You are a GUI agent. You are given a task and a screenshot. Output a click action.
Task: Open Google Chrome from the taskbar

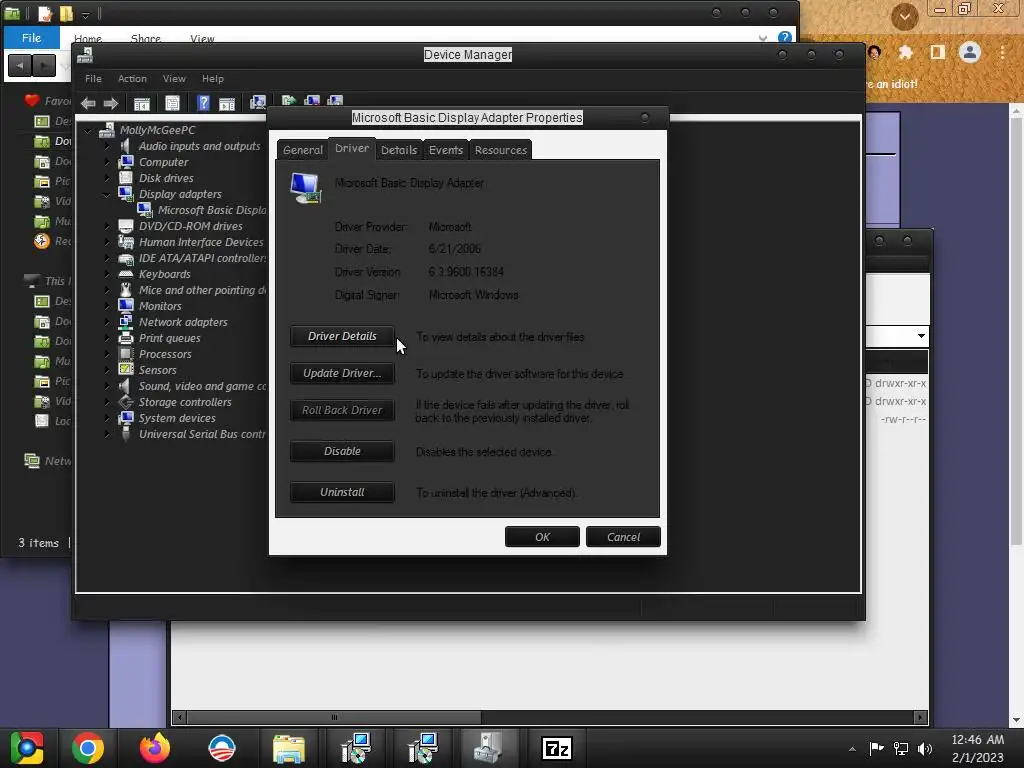pos(88,748)
